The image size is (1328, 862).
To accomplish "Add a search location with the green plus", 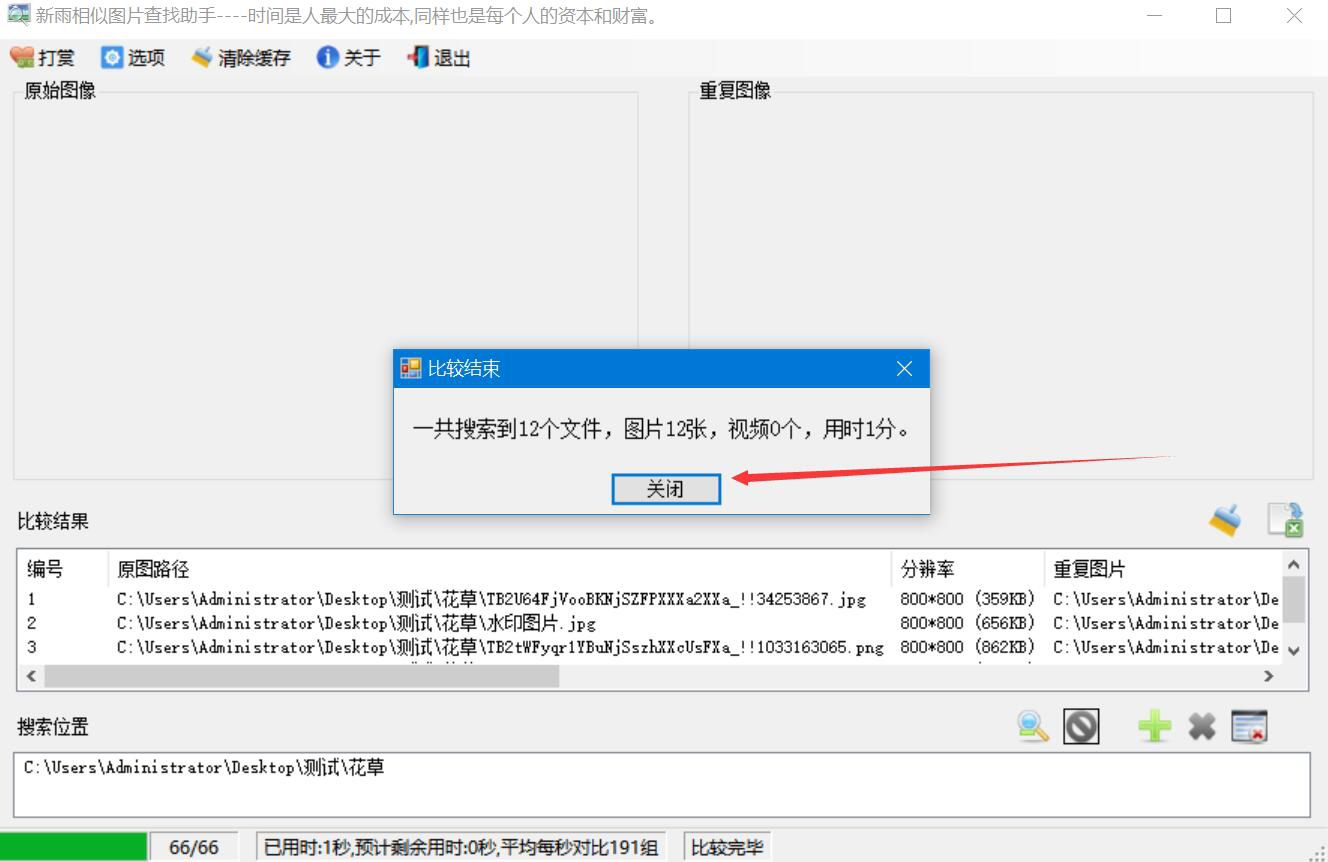I will [1154, 727].
